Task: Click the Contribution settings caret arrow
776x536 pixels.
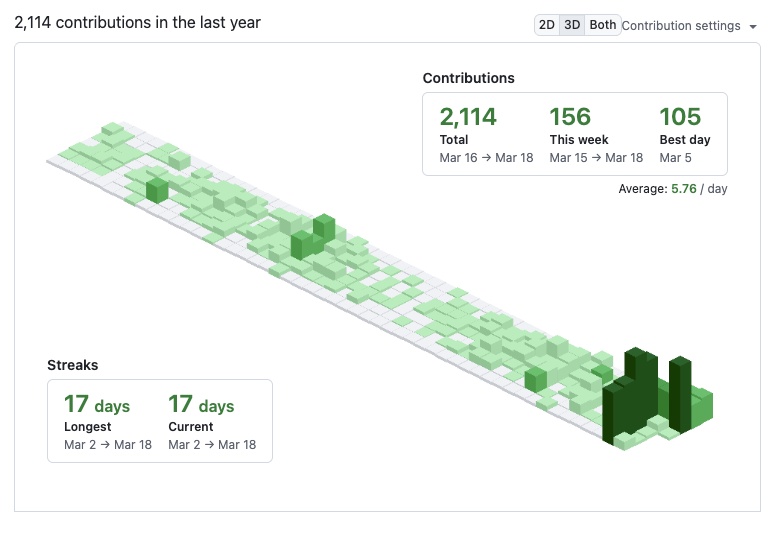Action: (x=753, y=27)
